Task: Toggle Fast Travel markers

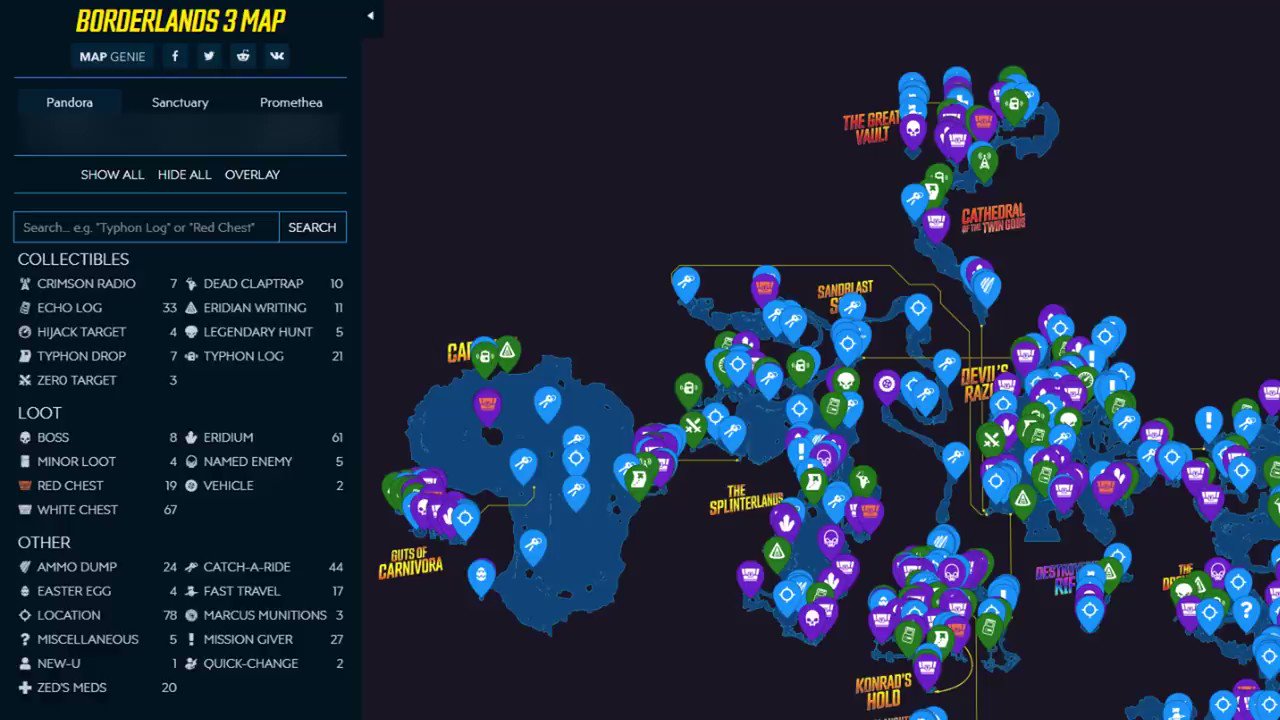Action: 264,591
